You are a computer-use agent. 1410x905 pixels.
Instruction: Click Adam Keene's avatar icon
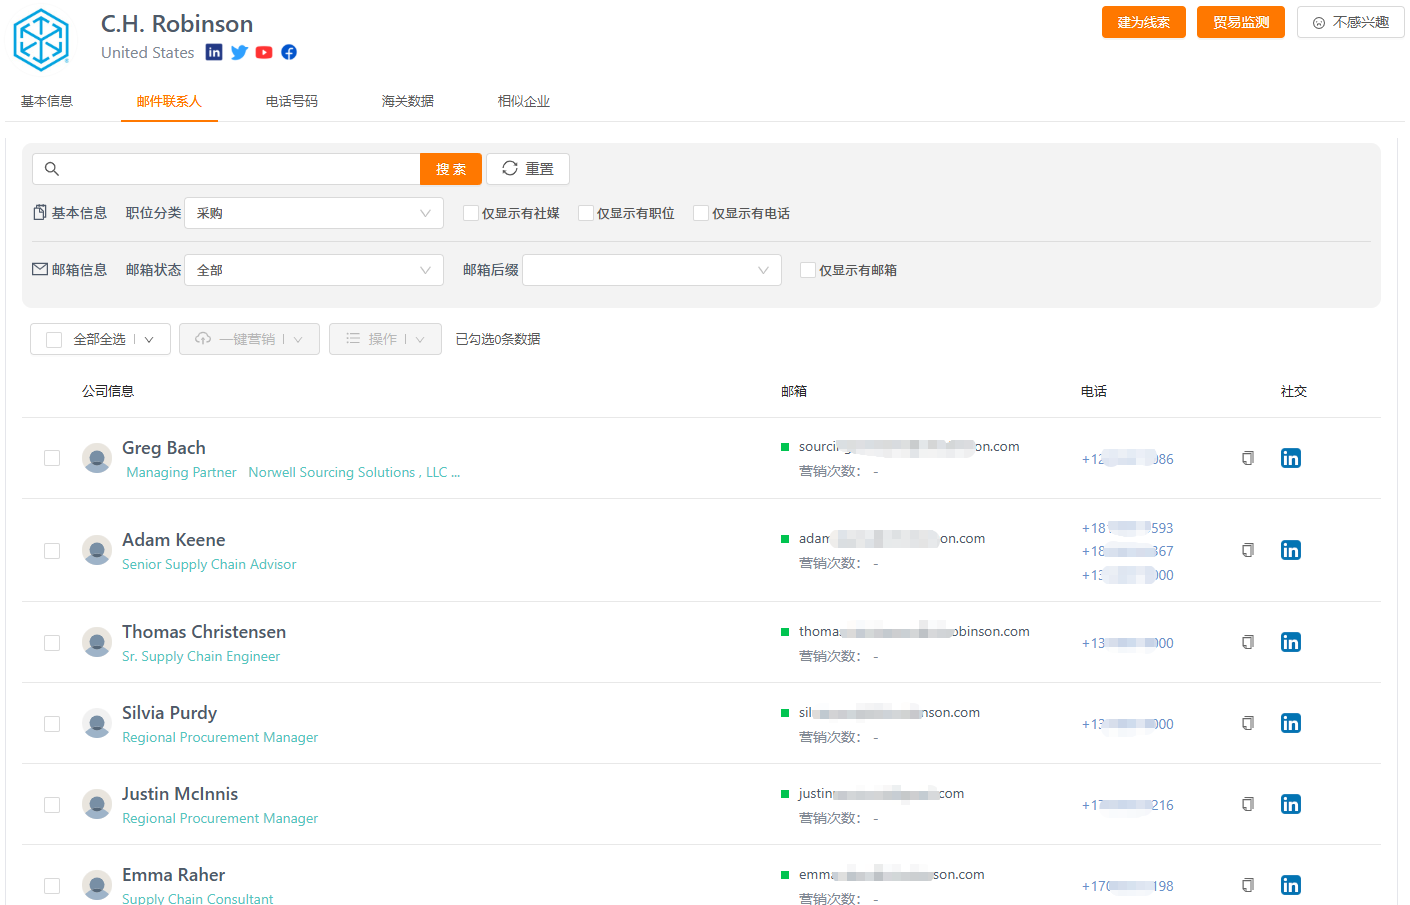point(97,550)
